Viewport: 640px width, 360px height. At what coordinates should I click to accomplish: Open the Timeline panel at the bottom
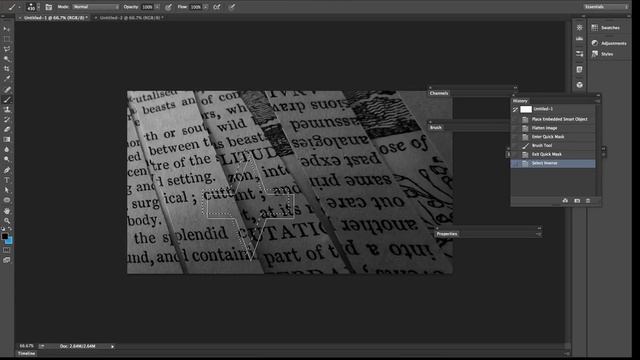point(27,353)
